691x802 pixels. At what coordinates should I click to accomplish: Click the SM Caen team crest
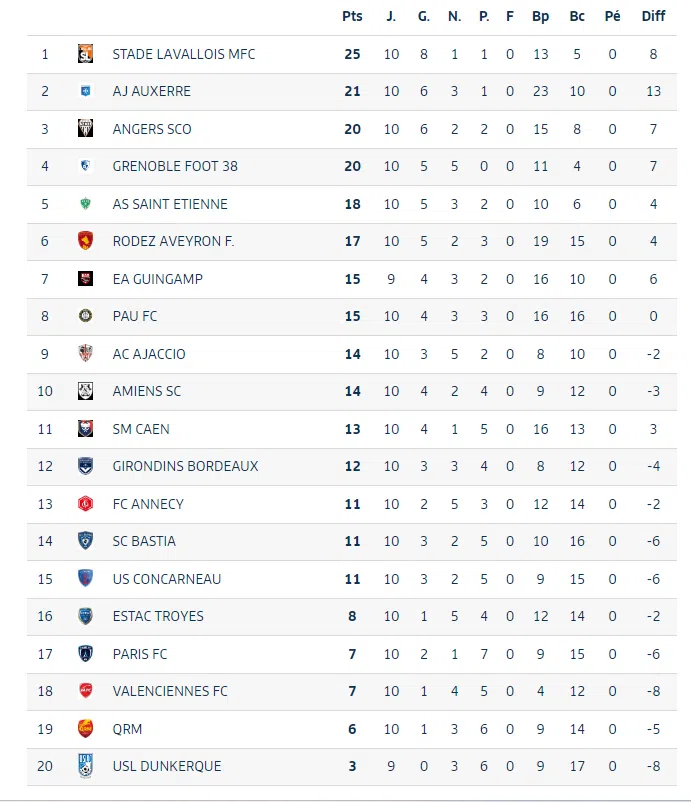coord(86,429)
